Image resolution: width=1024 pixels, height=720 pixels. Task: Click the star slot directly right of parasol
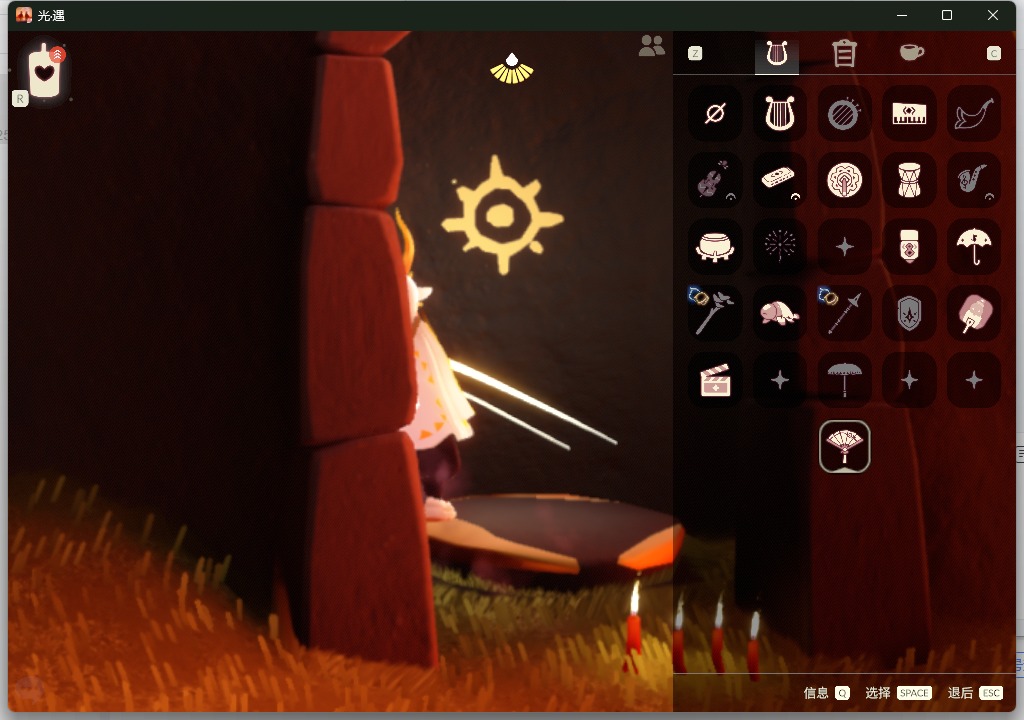909,380
